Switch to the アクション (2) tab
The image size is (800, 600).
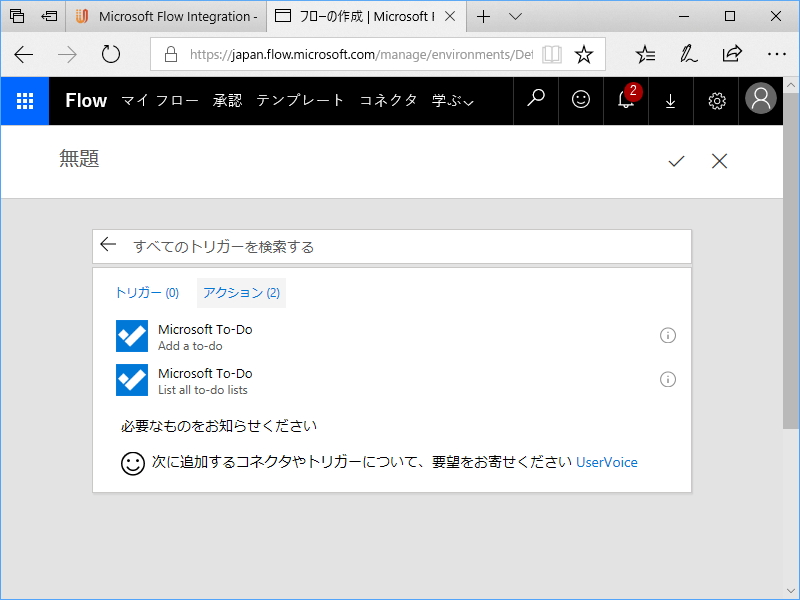[x=241, y=292]
